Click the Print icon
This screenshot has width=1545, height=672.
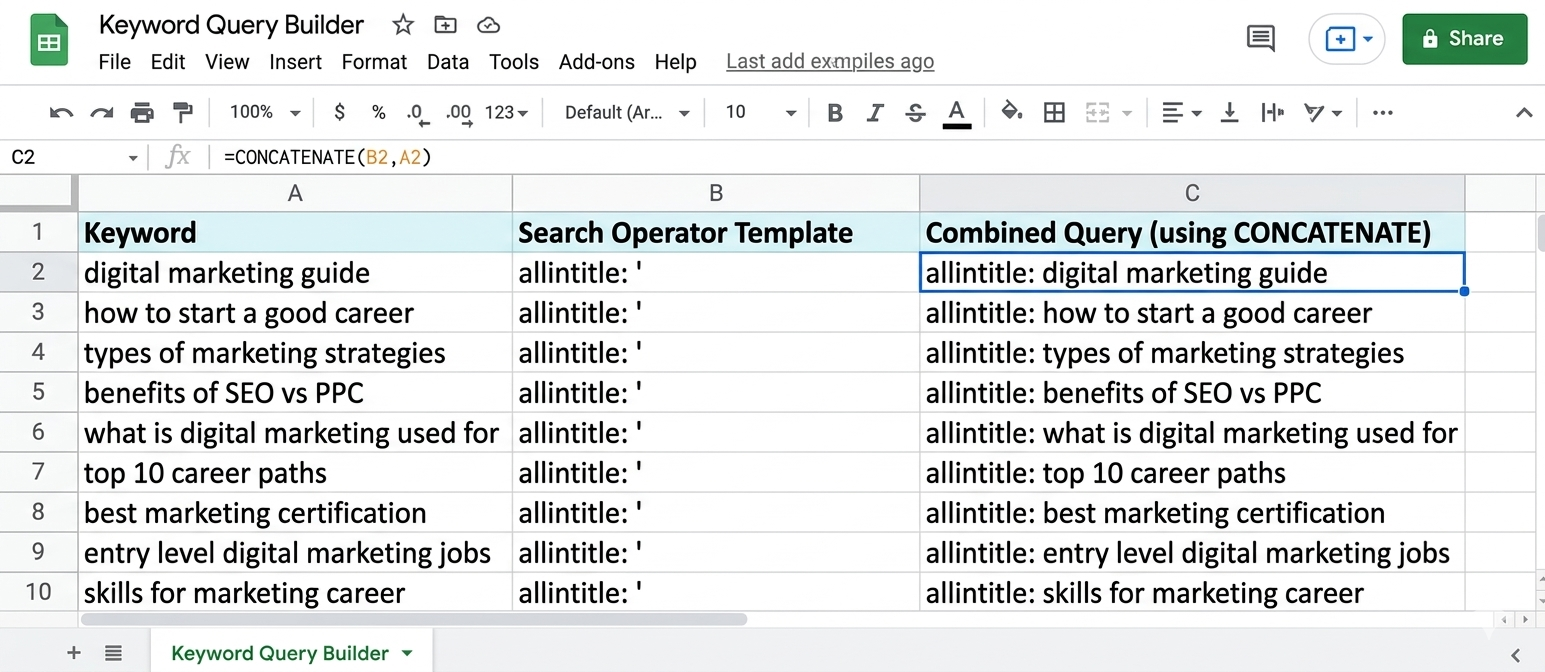point(143,112)
